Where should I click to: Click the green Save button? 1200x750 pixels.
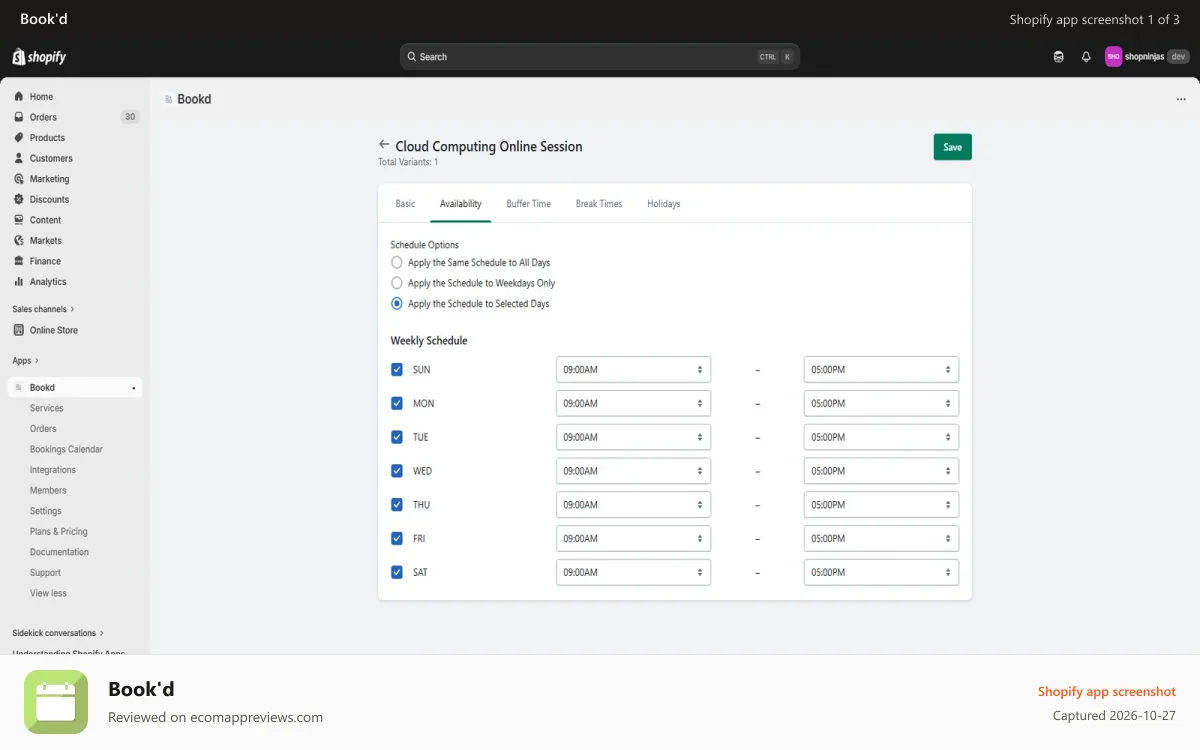coord(953,147)
